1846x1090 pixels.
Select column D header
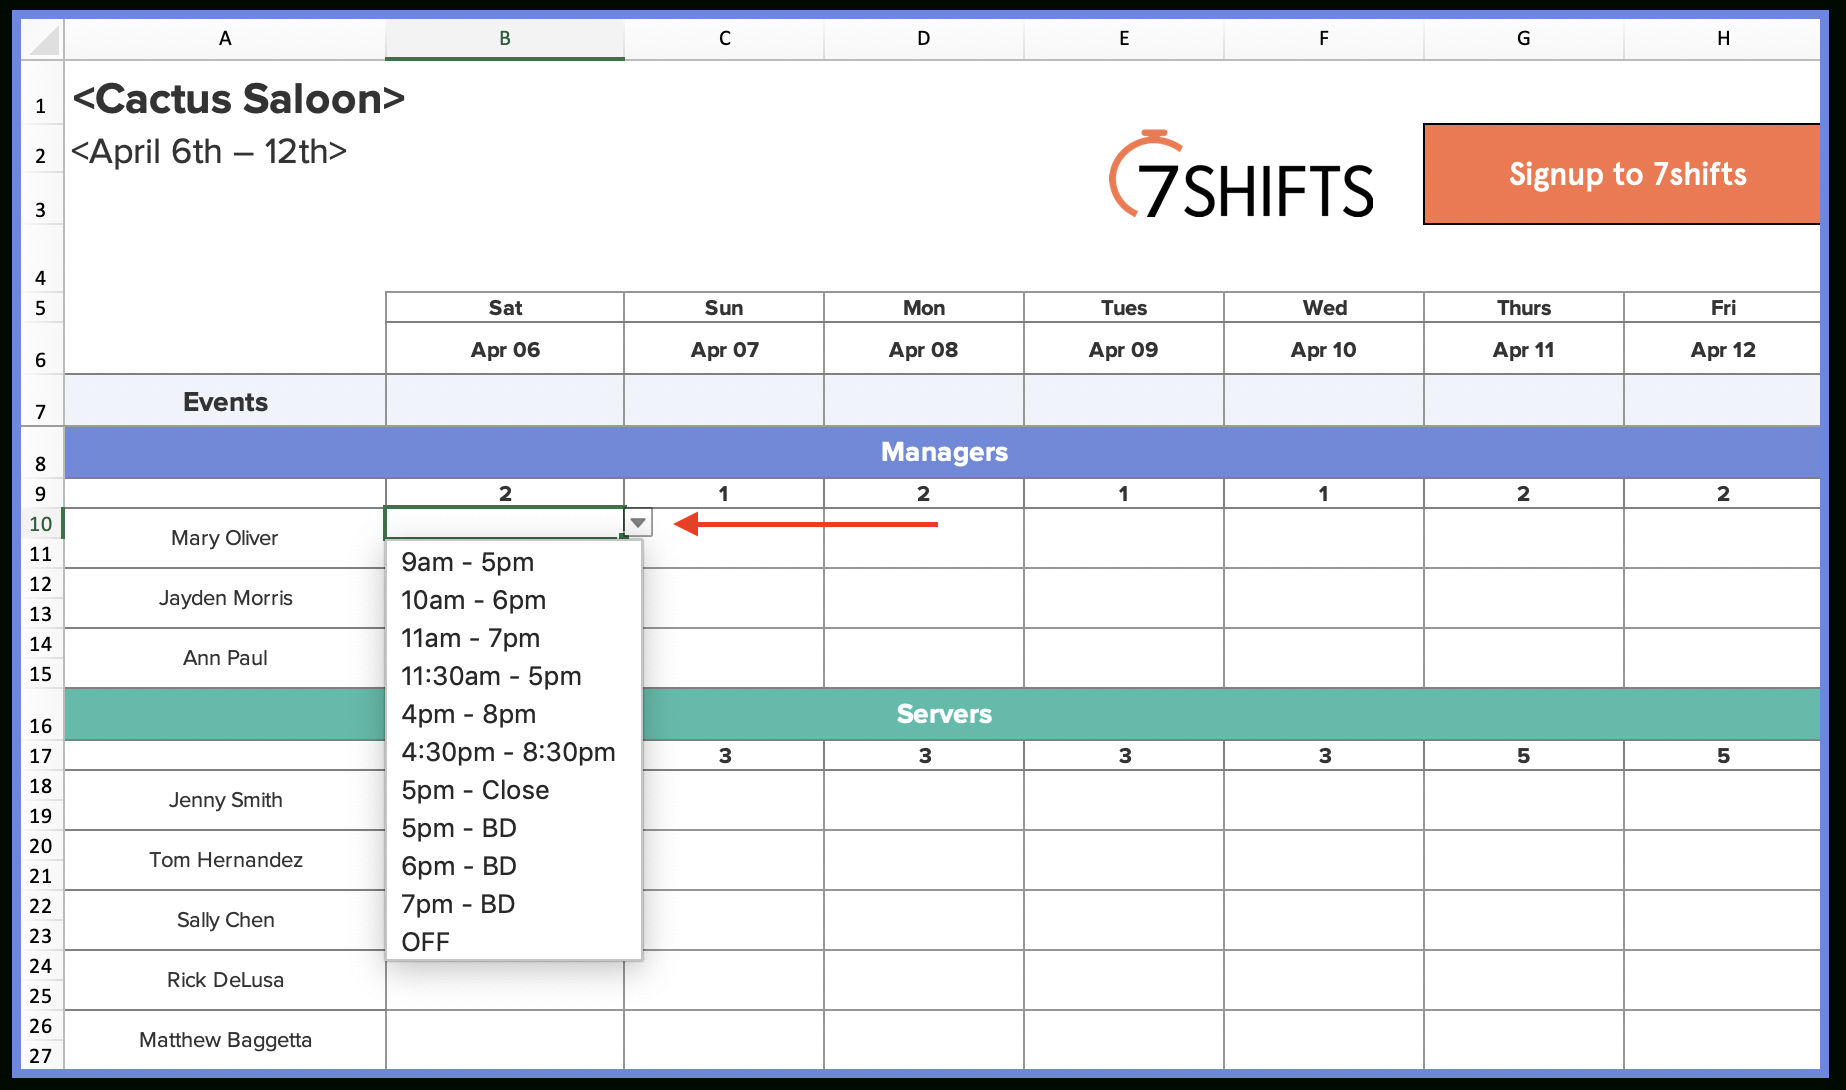click(x=924, y=39)
